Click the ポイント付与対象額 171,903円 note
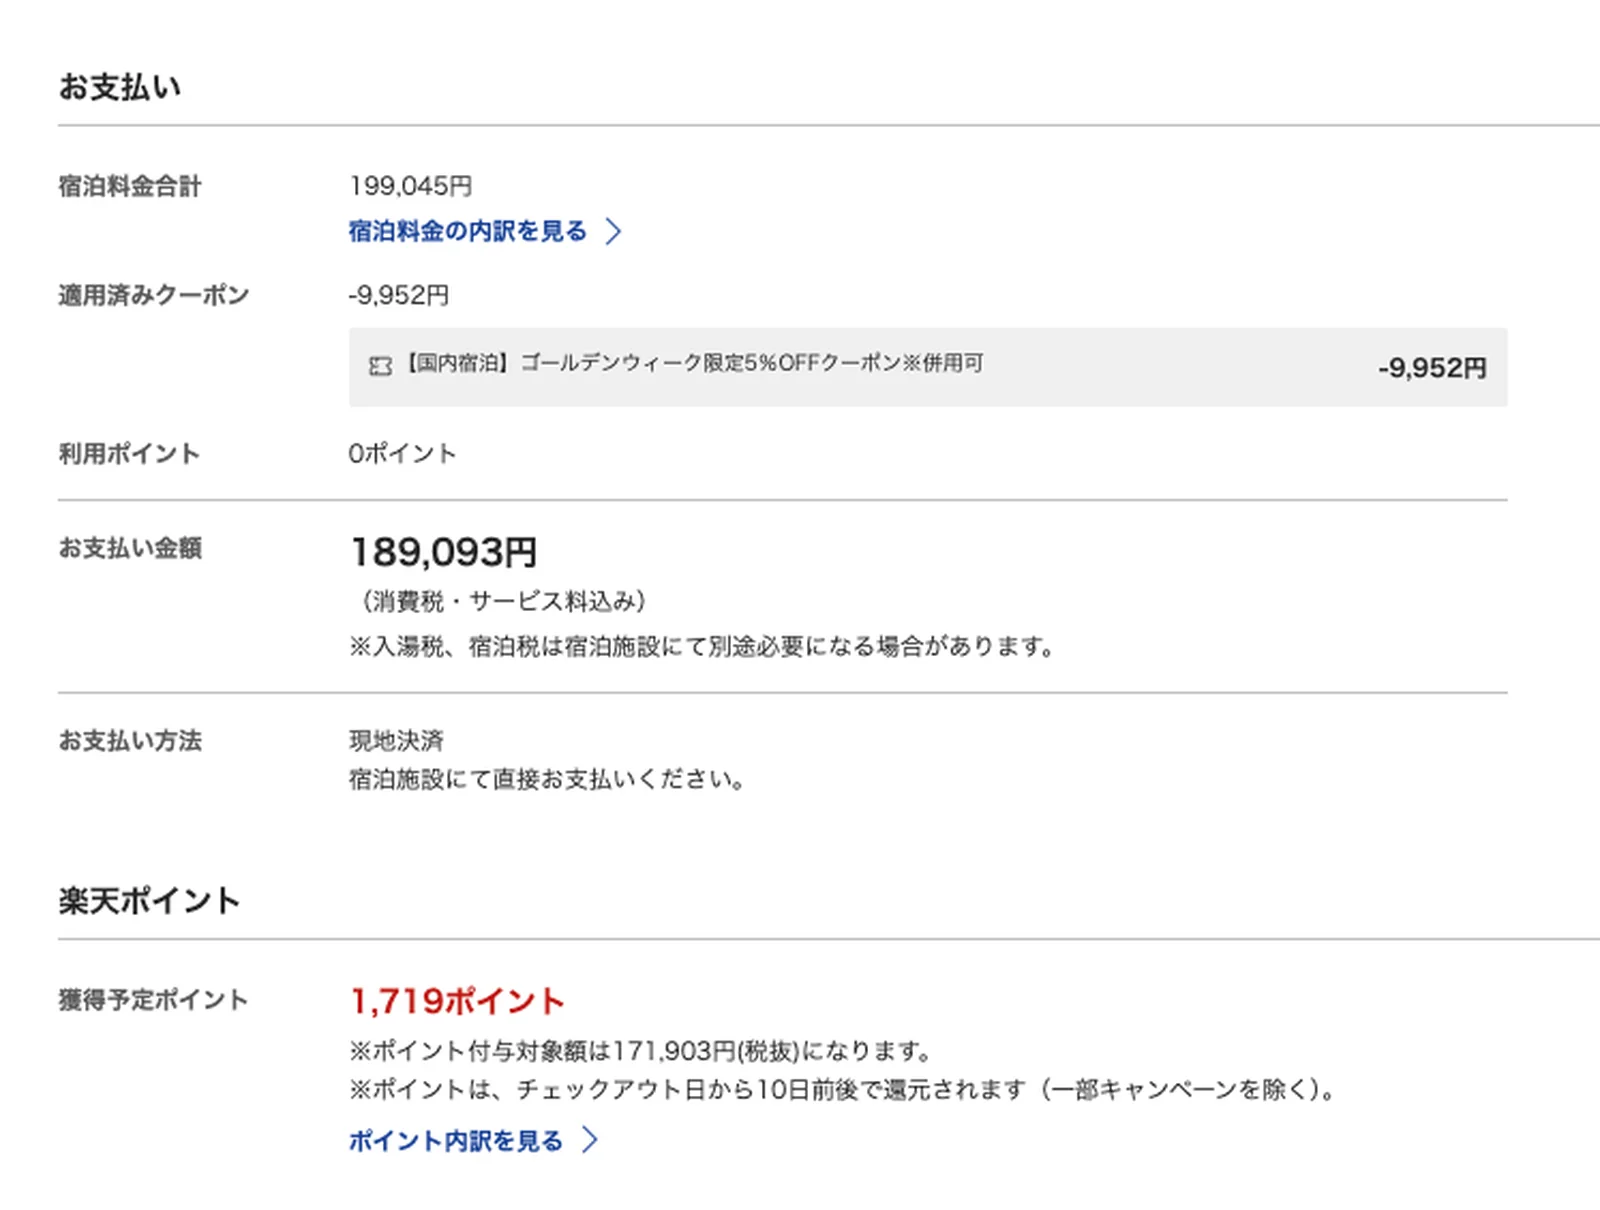Screen dimensions: 1600x1210 pyautogui.click(x=641, y=1051)
